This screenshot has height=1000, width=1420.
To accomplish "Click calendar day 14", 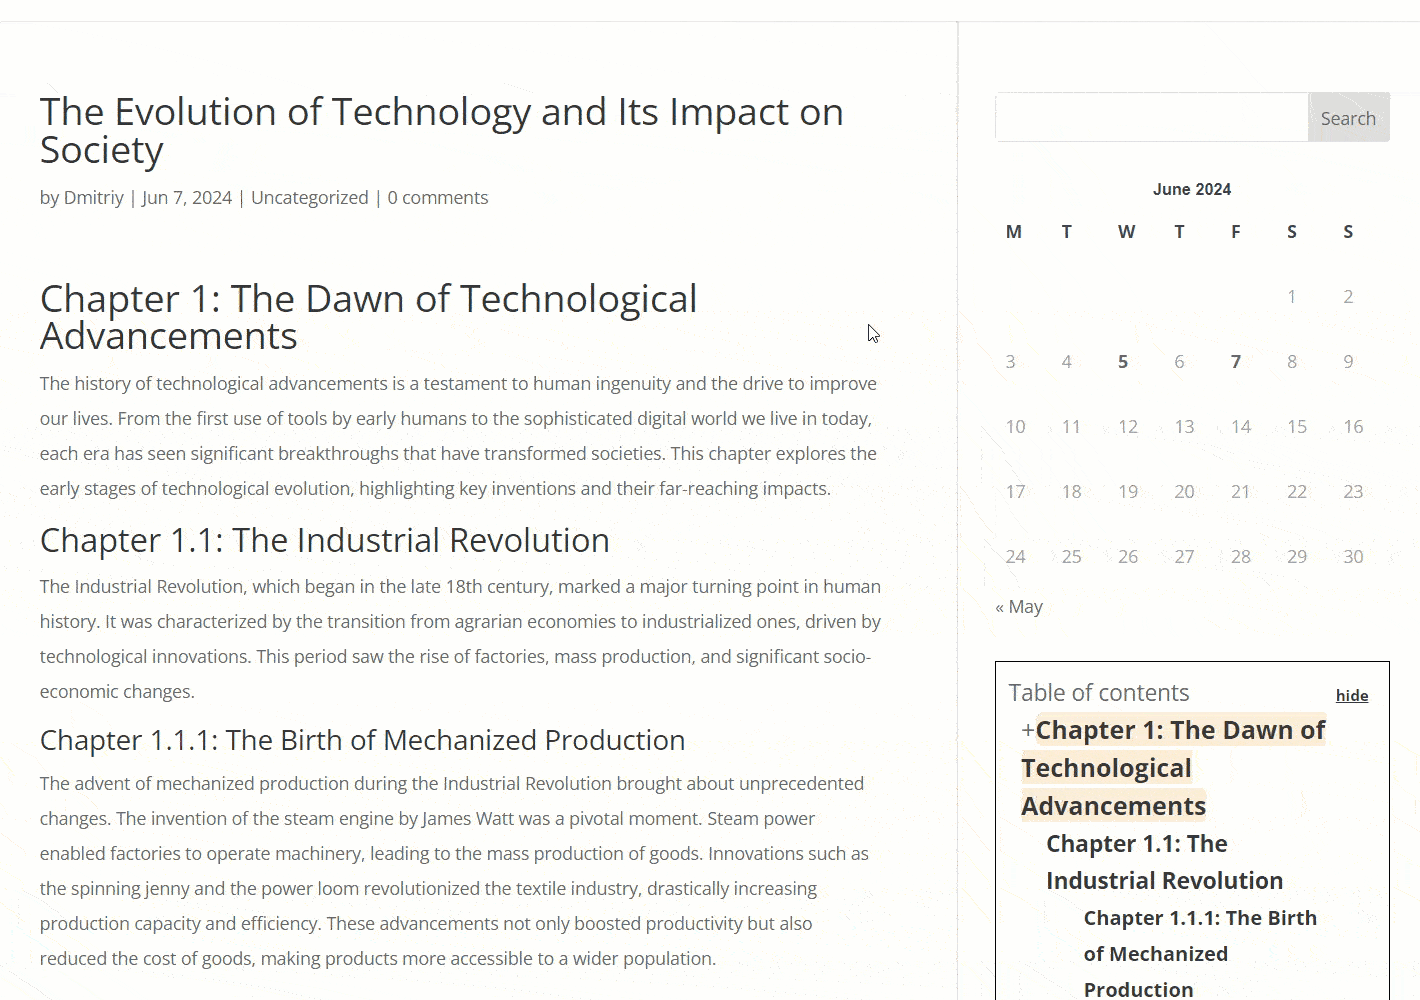I will click(x=1241, y=427).
